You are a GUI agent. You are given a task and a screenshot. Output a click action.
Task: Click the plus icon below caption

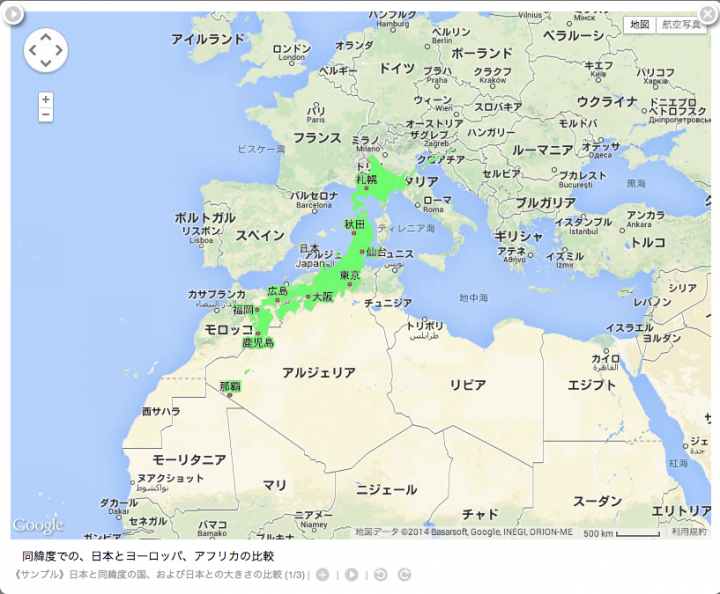(322, 574)
